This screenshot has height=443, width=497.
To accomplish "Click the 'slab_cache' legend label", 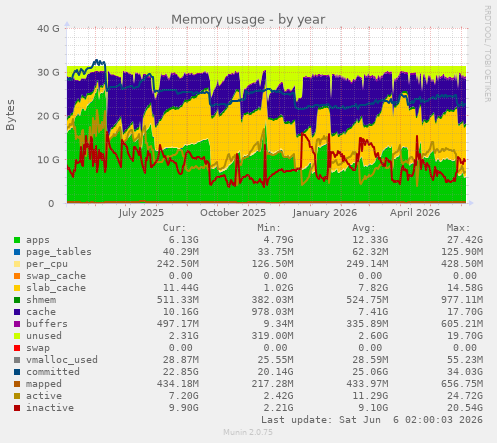I will (x=56, y=288).
